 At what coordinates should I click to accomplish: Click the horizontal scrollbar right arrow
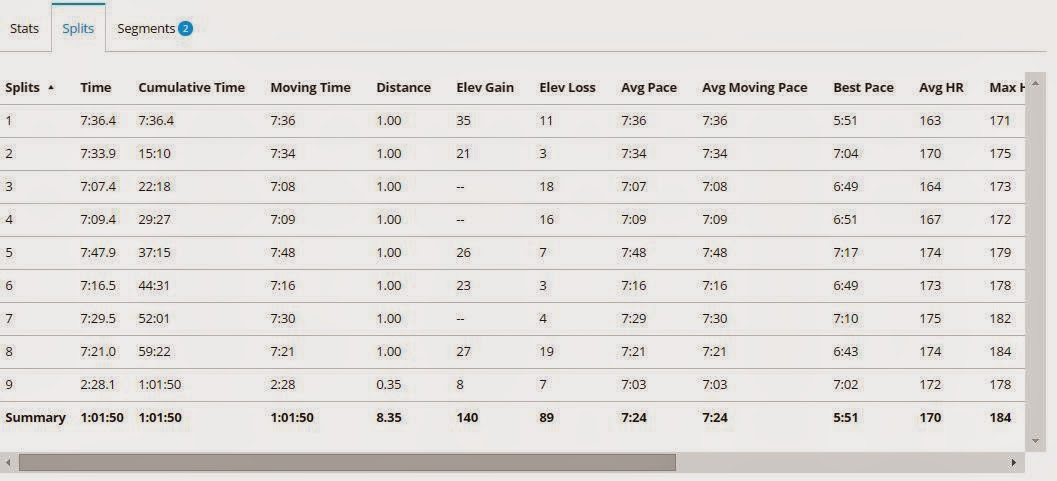pyautogui.click(x=1013, y=462)
